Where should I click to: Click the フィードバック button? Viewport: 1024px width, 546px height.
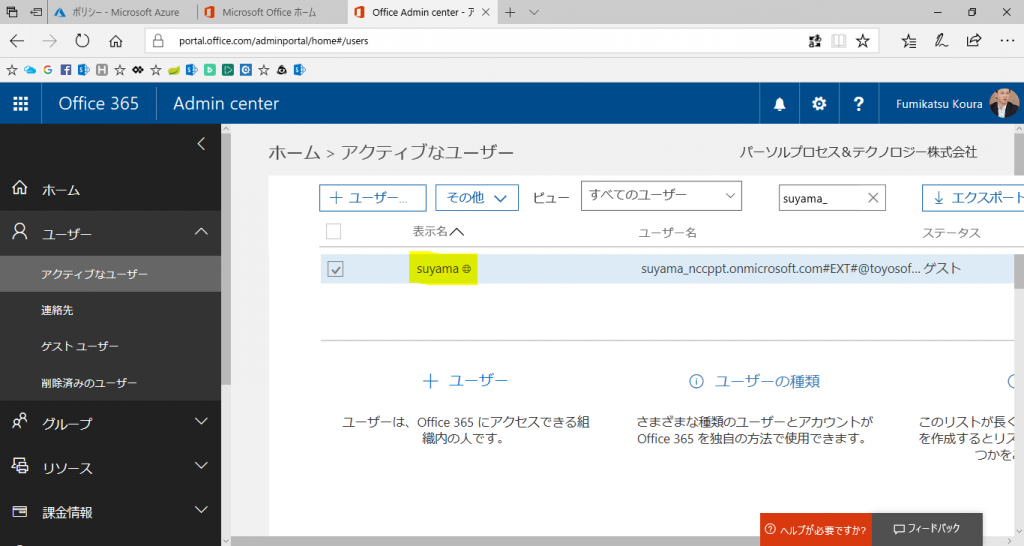pos(927,529)
